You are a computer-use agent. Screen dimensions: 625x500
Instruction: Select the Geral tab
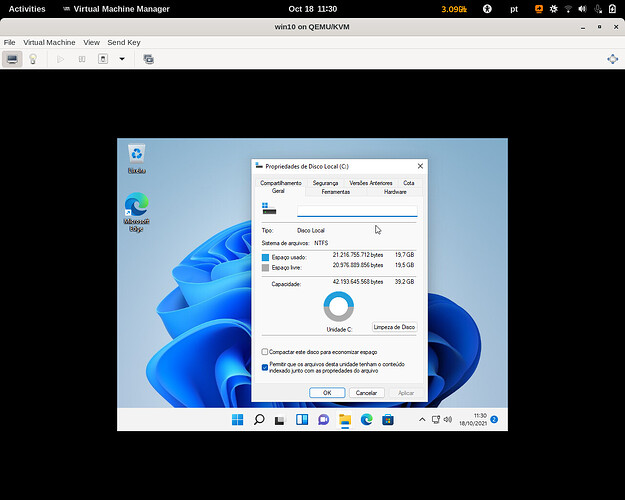[x=278, y=191]
